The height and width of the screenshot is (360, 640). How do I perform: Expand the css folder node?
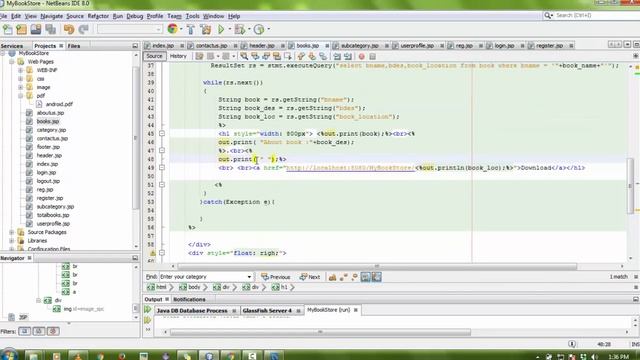(x=20, y=79)
